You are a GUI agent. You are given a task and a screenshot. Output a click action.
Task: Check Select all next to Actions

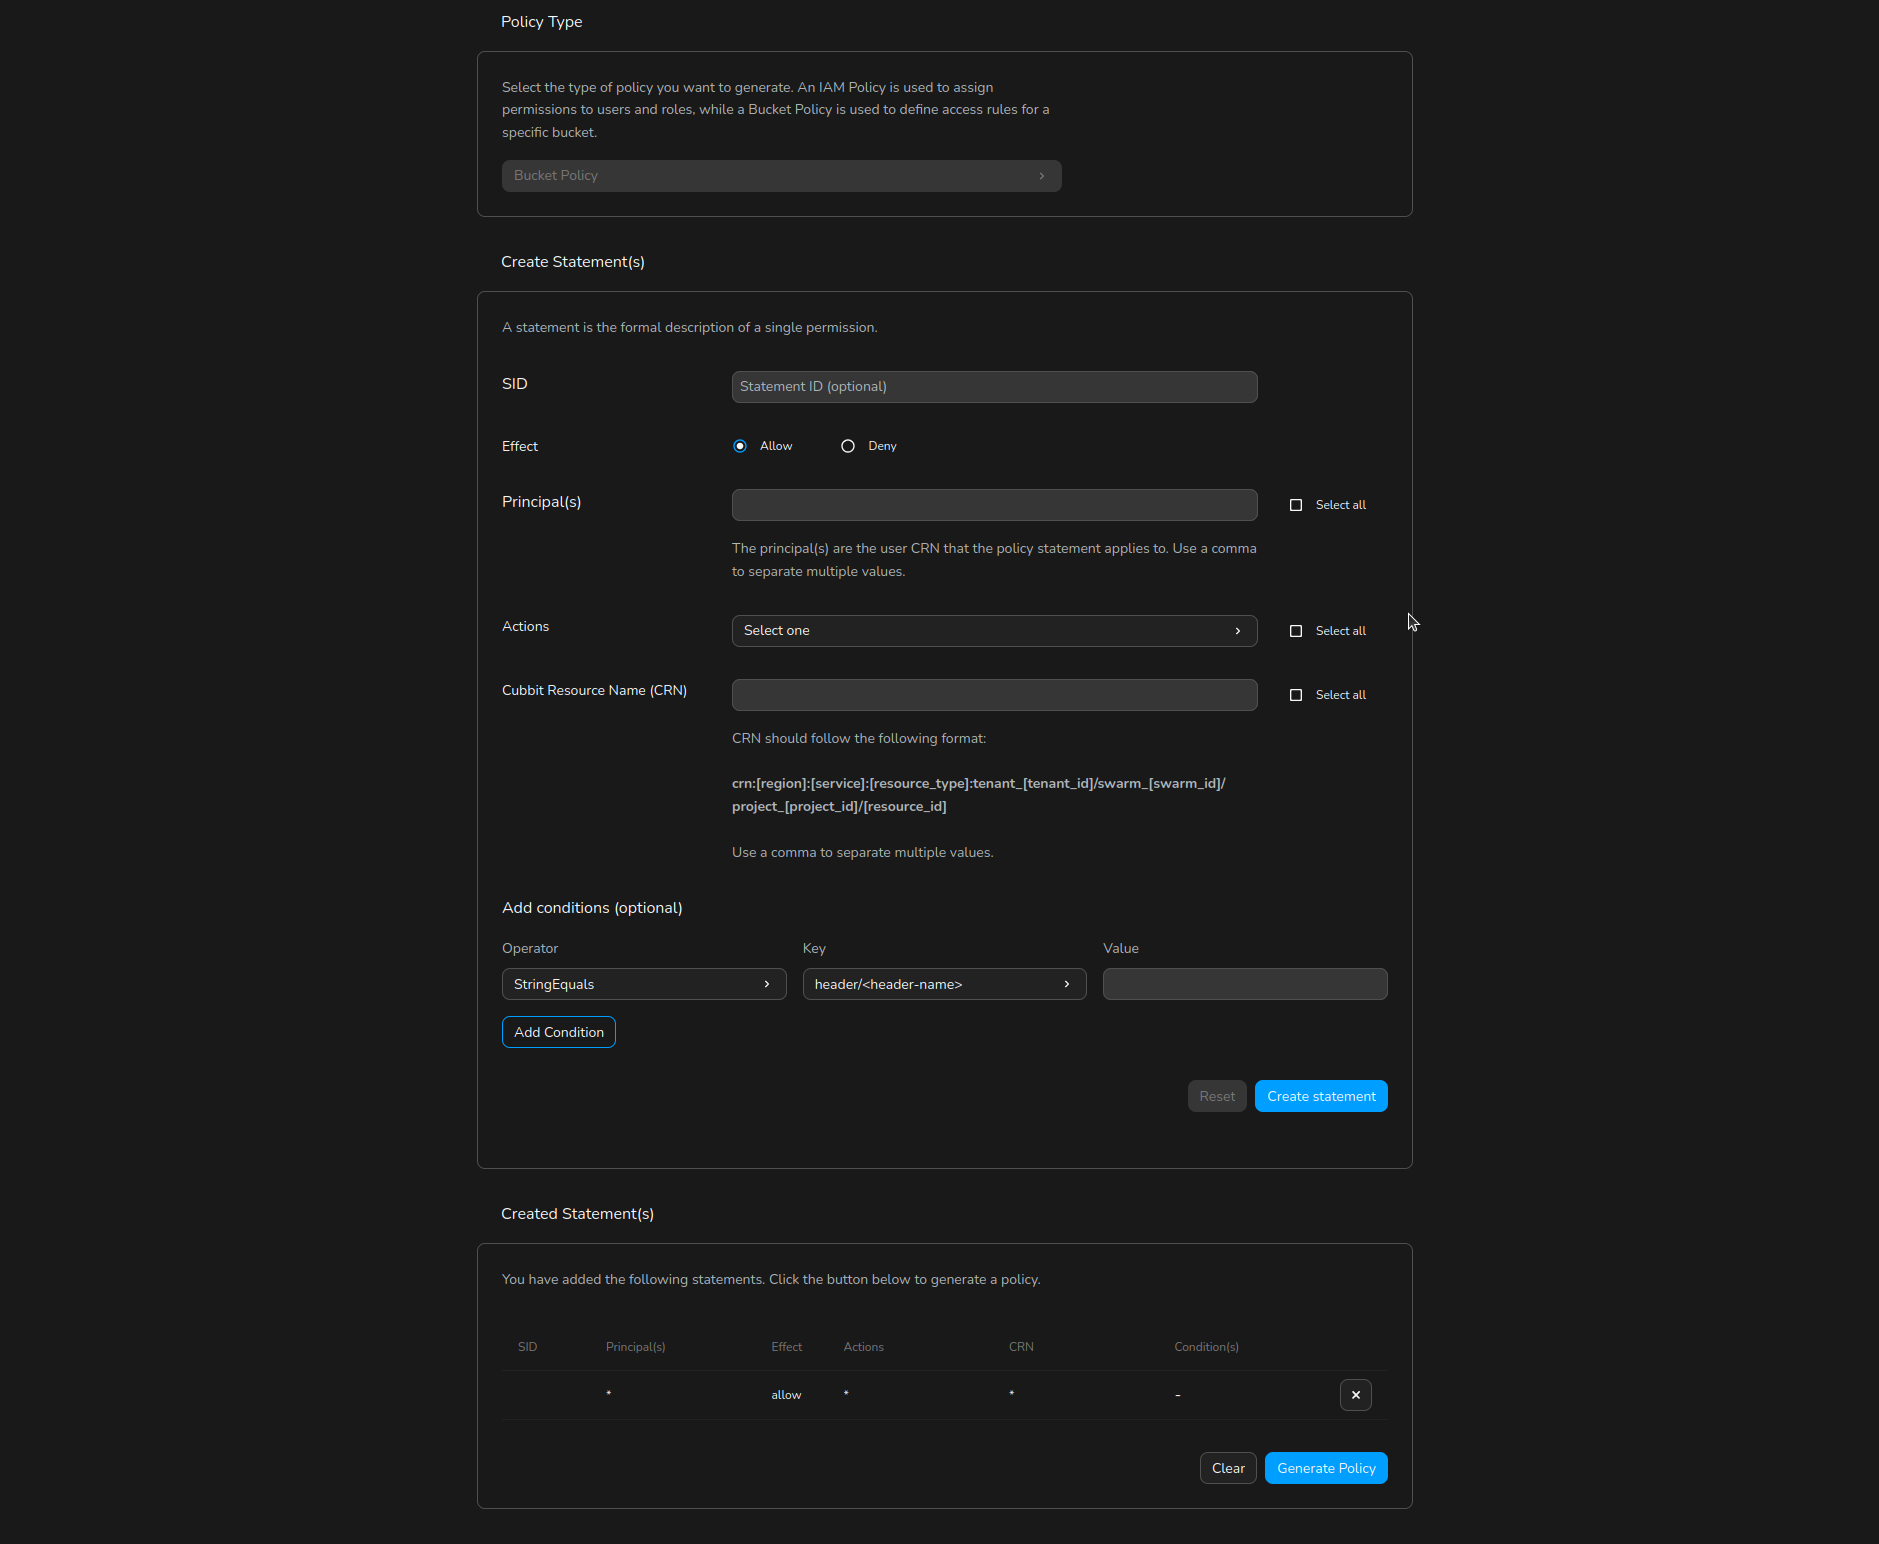pyautogui.click(x=1297, y=631)
